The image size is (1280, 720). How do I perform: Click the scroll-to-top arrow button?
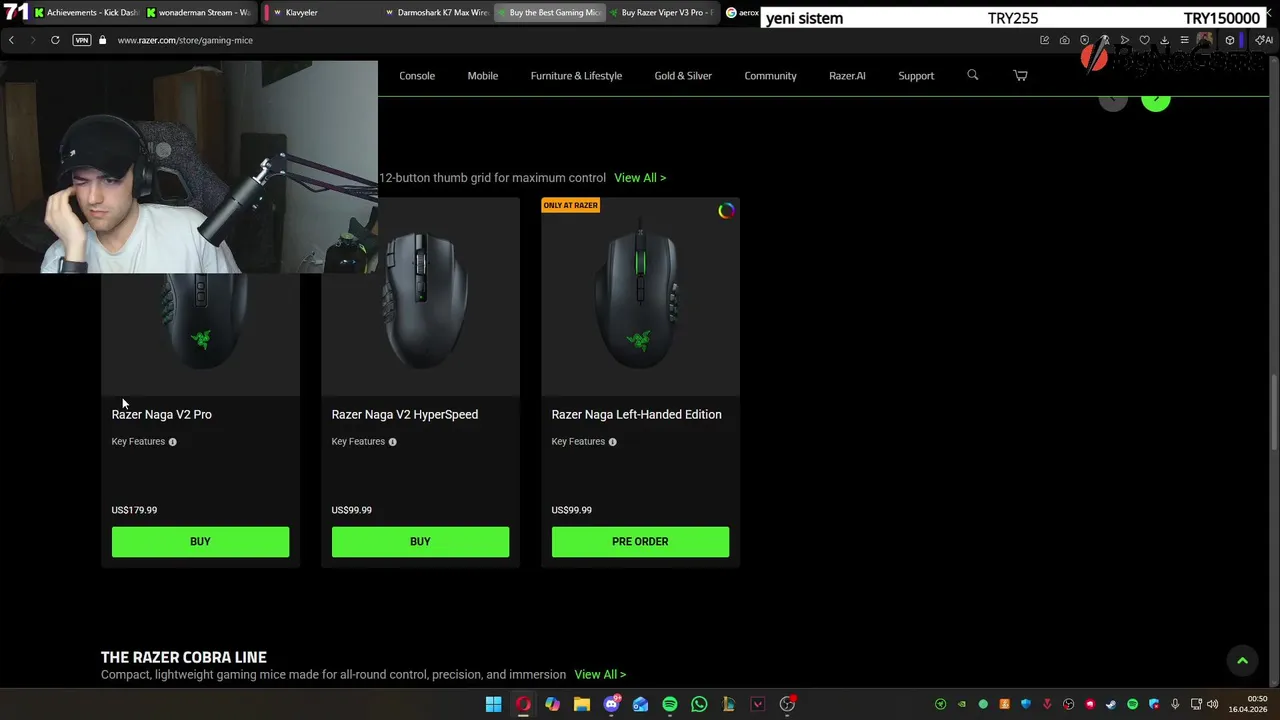1242,660
